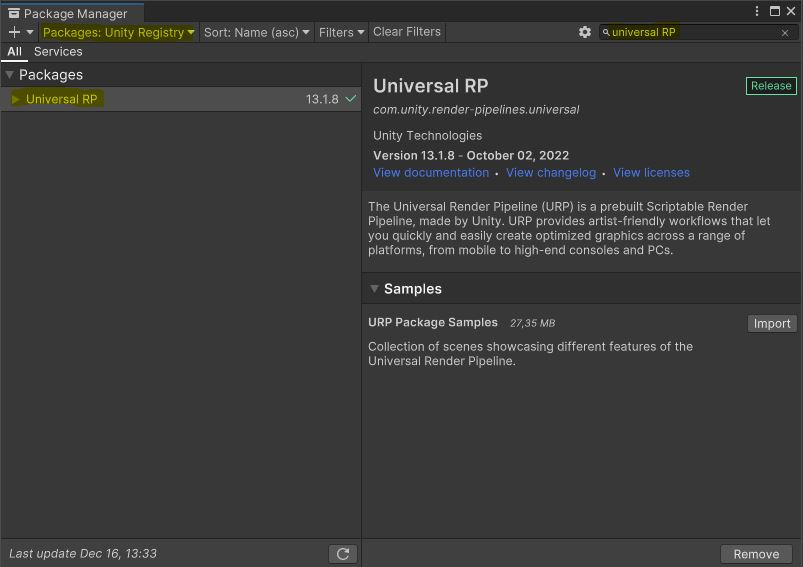Open the advanced settings gear icon
The height and width of the screenshot is (567, 803).
584,32
